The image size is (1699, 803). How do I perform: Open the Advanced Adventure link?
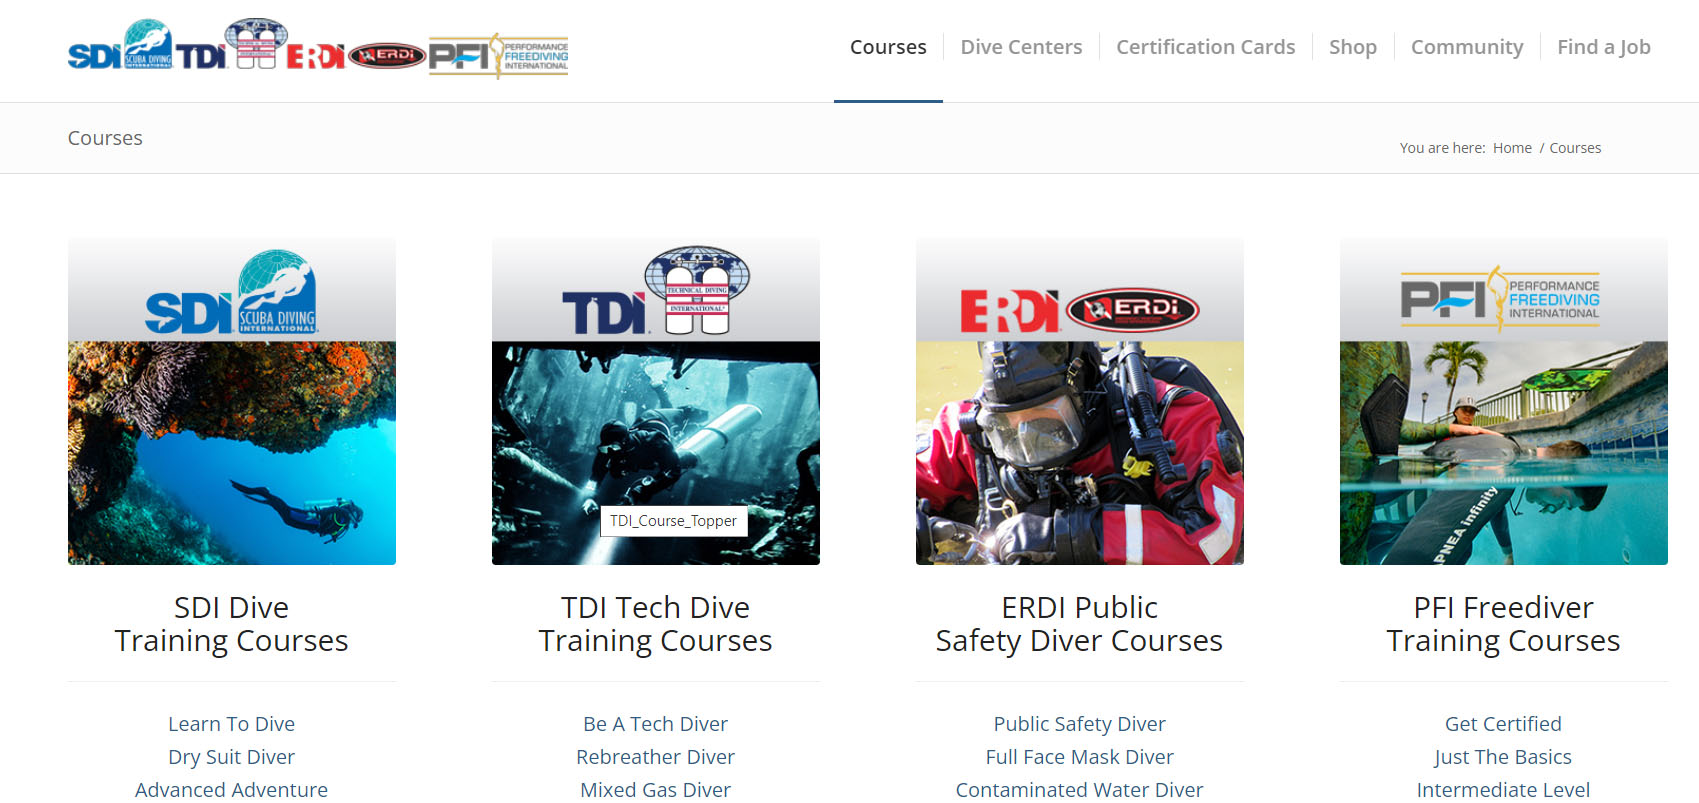[232, 790]
